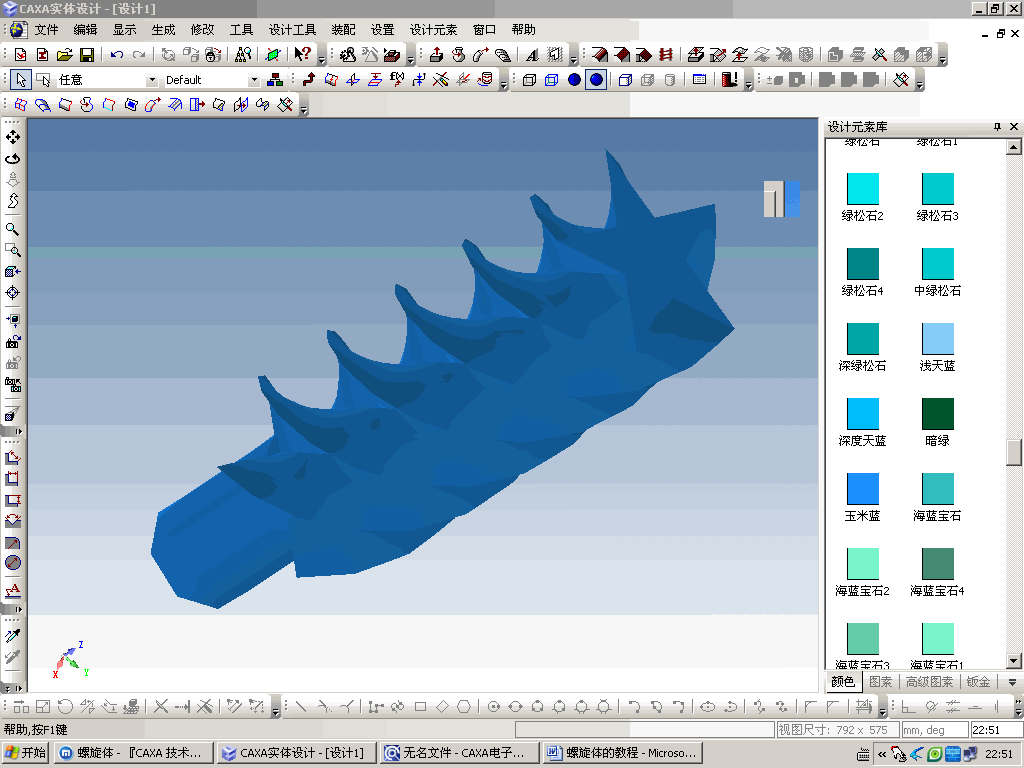
Task: Switch to 螺旋体 CAXA技术 browser taskbar window
Action: [134, 753]
